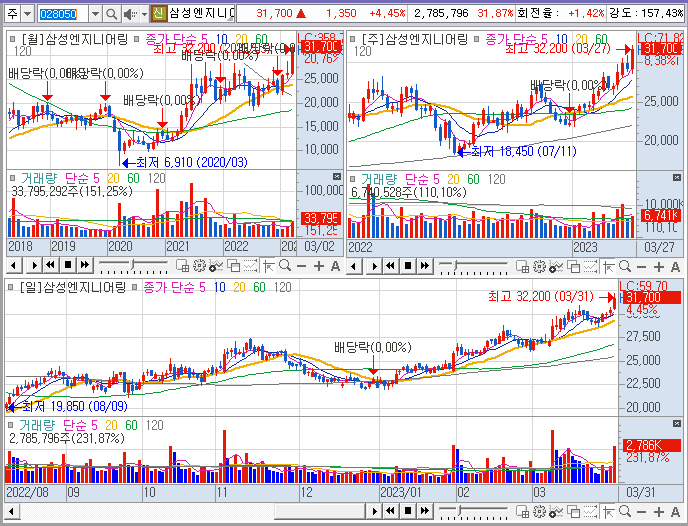Open gear settings in daily chart toolbar

click(539, 511)
